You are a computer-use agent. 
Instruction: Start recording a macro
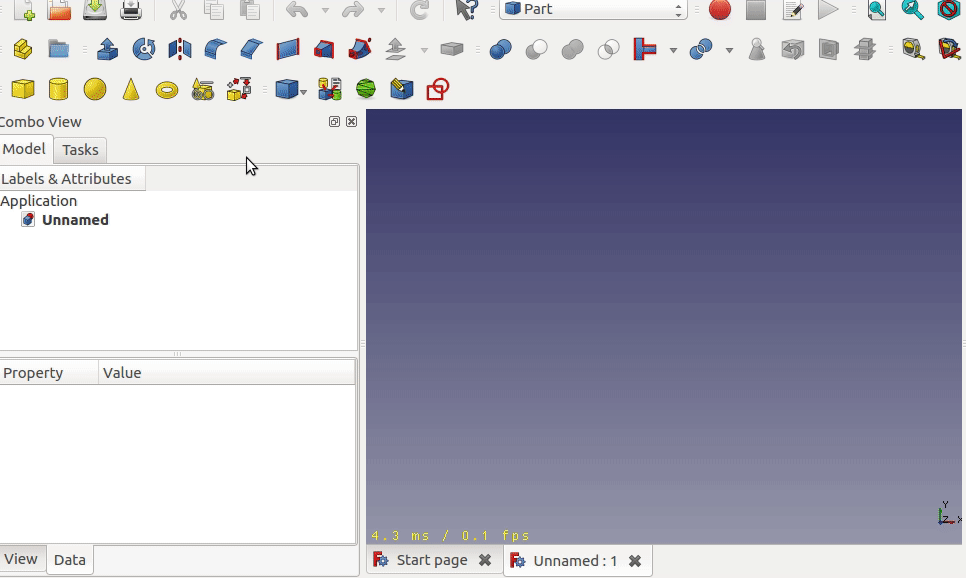tap(718, 10)
